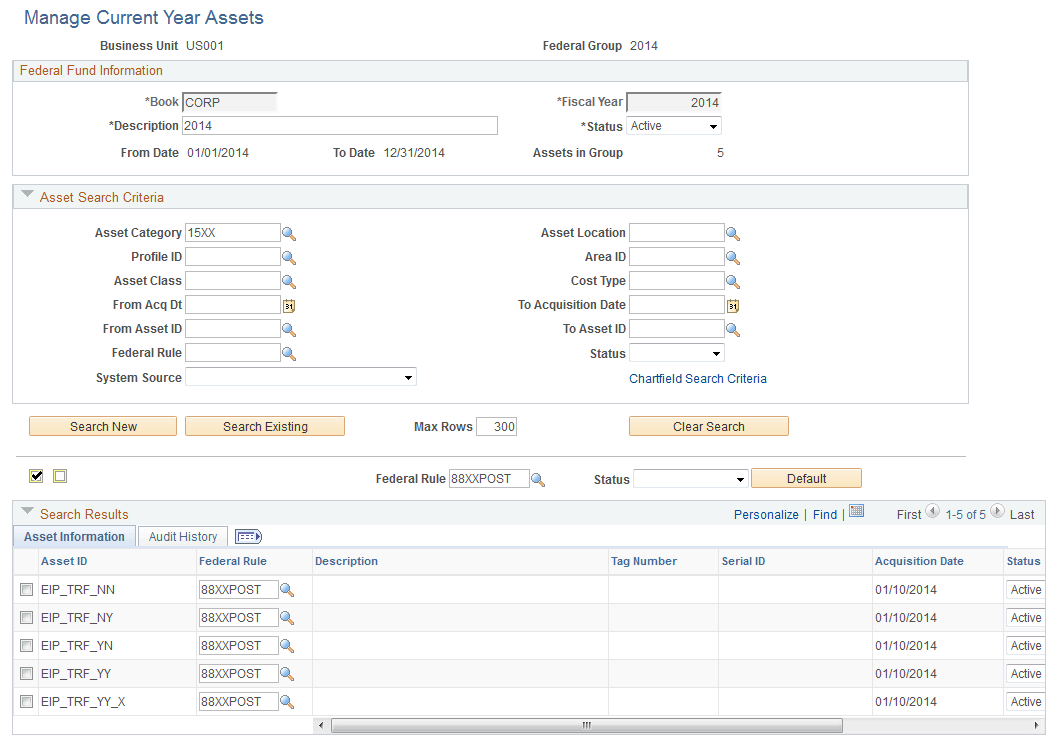The width and height of the screenshot is (1061, 754).
Task: Check the row checkbox for EIP_TRF_YY
Action: coord(26,674)
